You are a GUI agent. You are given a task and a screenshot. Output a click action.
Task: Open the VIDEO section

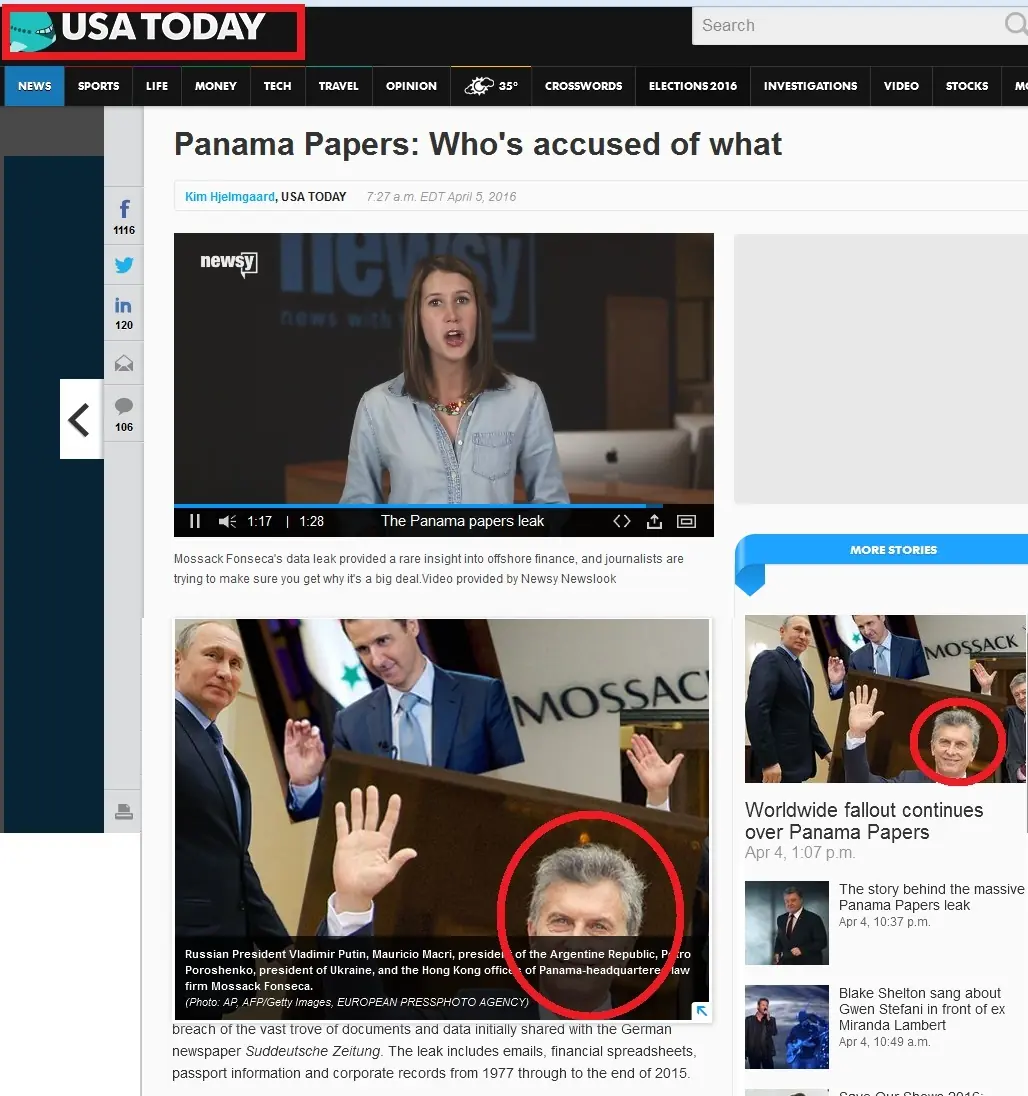pos(901,86)
